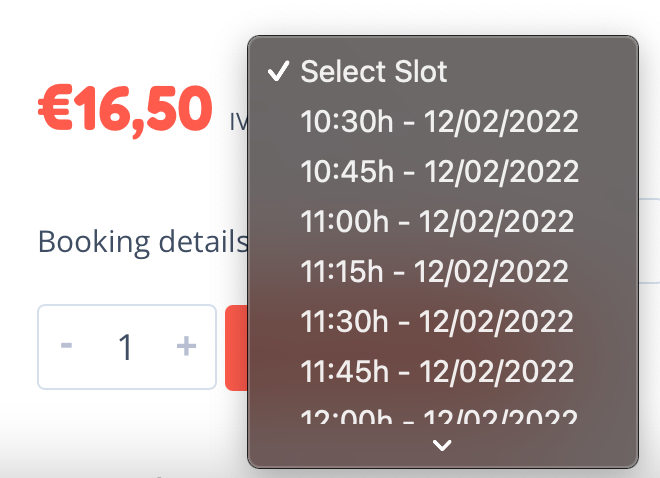Select the 10:30h - 12/02/2022 slot
The width and height of the screenshot is (660, 478).
(x=439, y=121)
